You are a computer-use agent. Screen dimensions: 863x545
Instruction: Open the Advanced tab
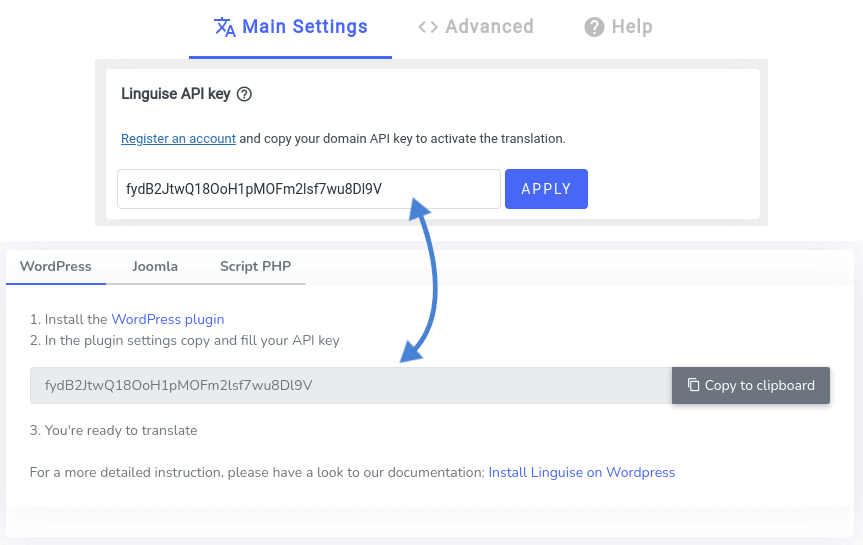[476, 26]
